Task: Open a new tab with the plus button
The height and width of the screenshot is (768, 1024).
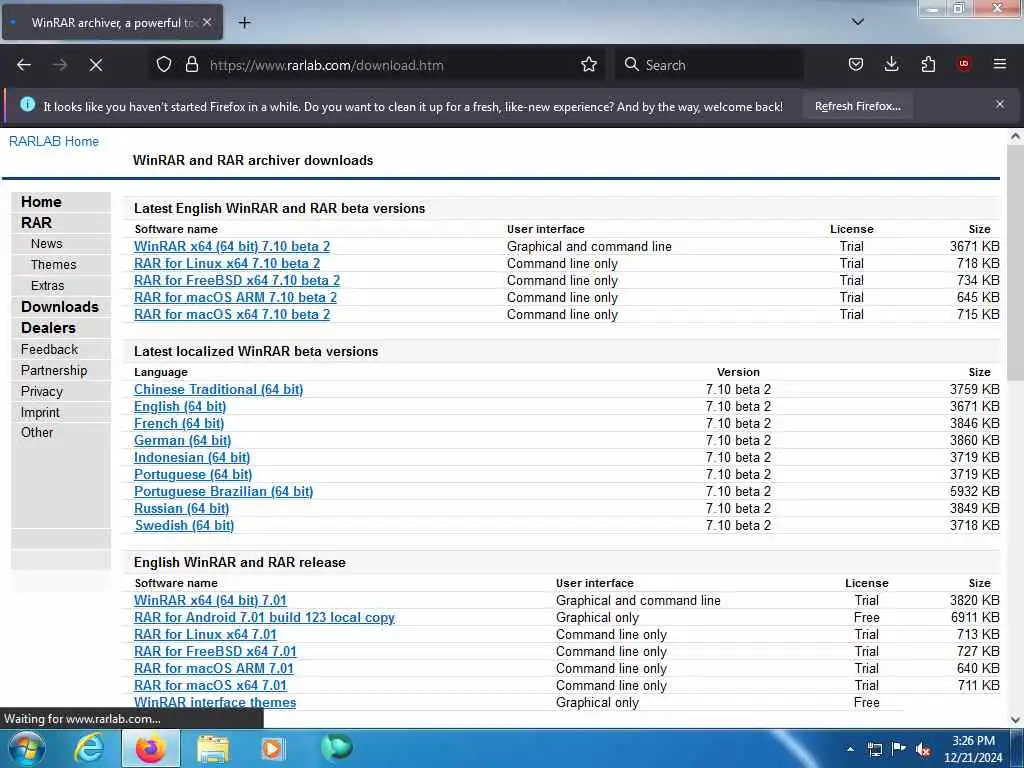Action: [x=244, y=23]
